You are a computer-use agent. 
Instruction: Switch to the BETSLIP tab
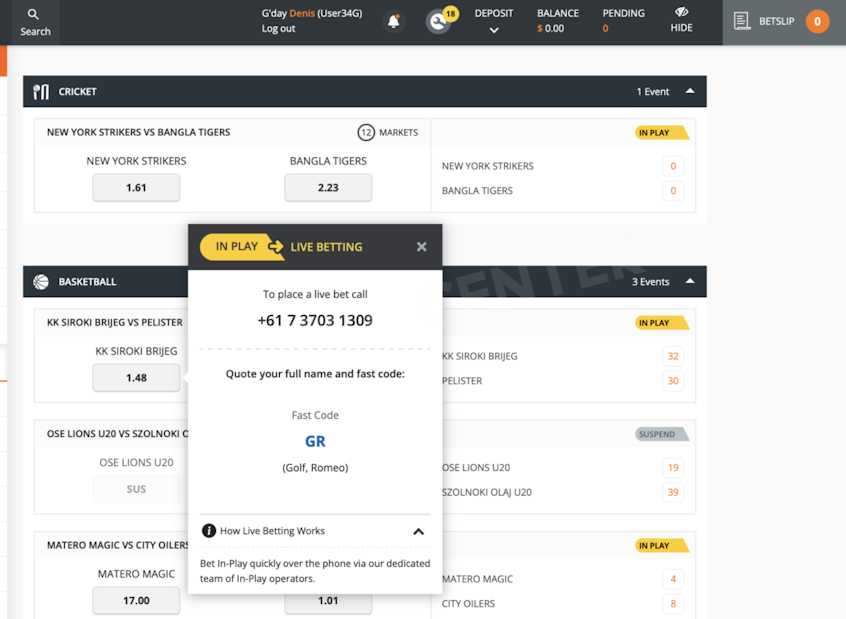pyautogui.click(x=779, y=20)
